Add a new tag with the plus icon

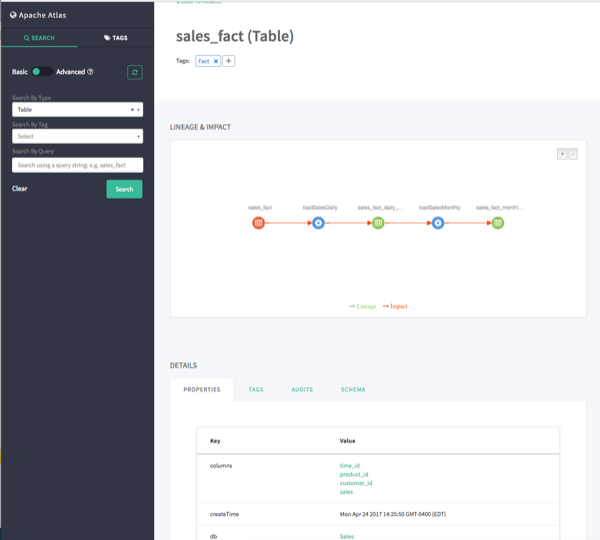click(x=229, y=62)
